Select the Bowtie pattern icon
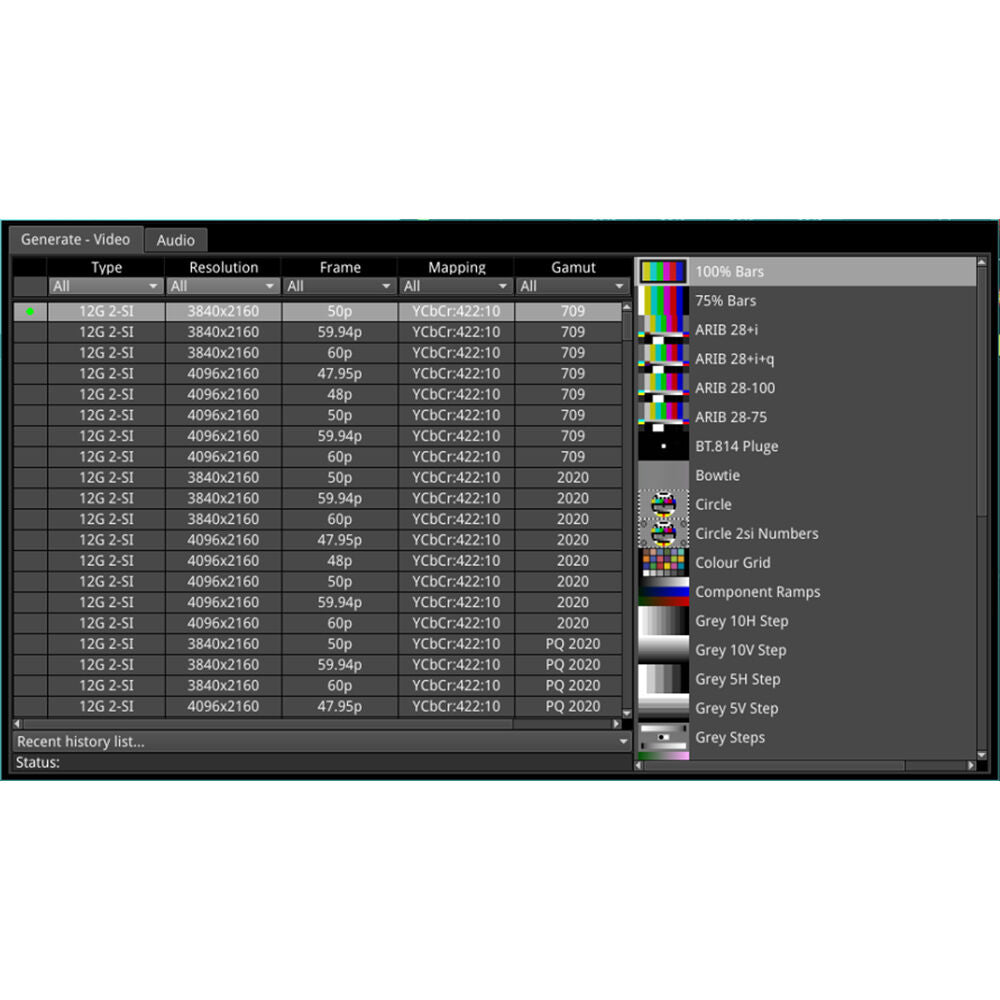1000x1000 pixels. [663, 475]
